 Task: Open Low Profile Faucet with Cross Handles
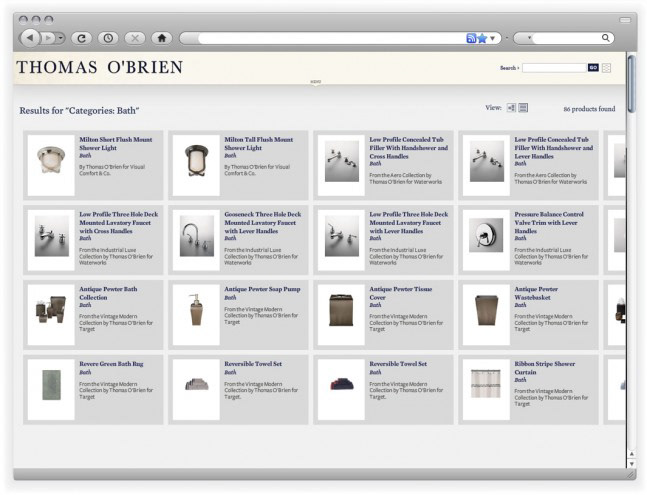click(x=118, y=222)
